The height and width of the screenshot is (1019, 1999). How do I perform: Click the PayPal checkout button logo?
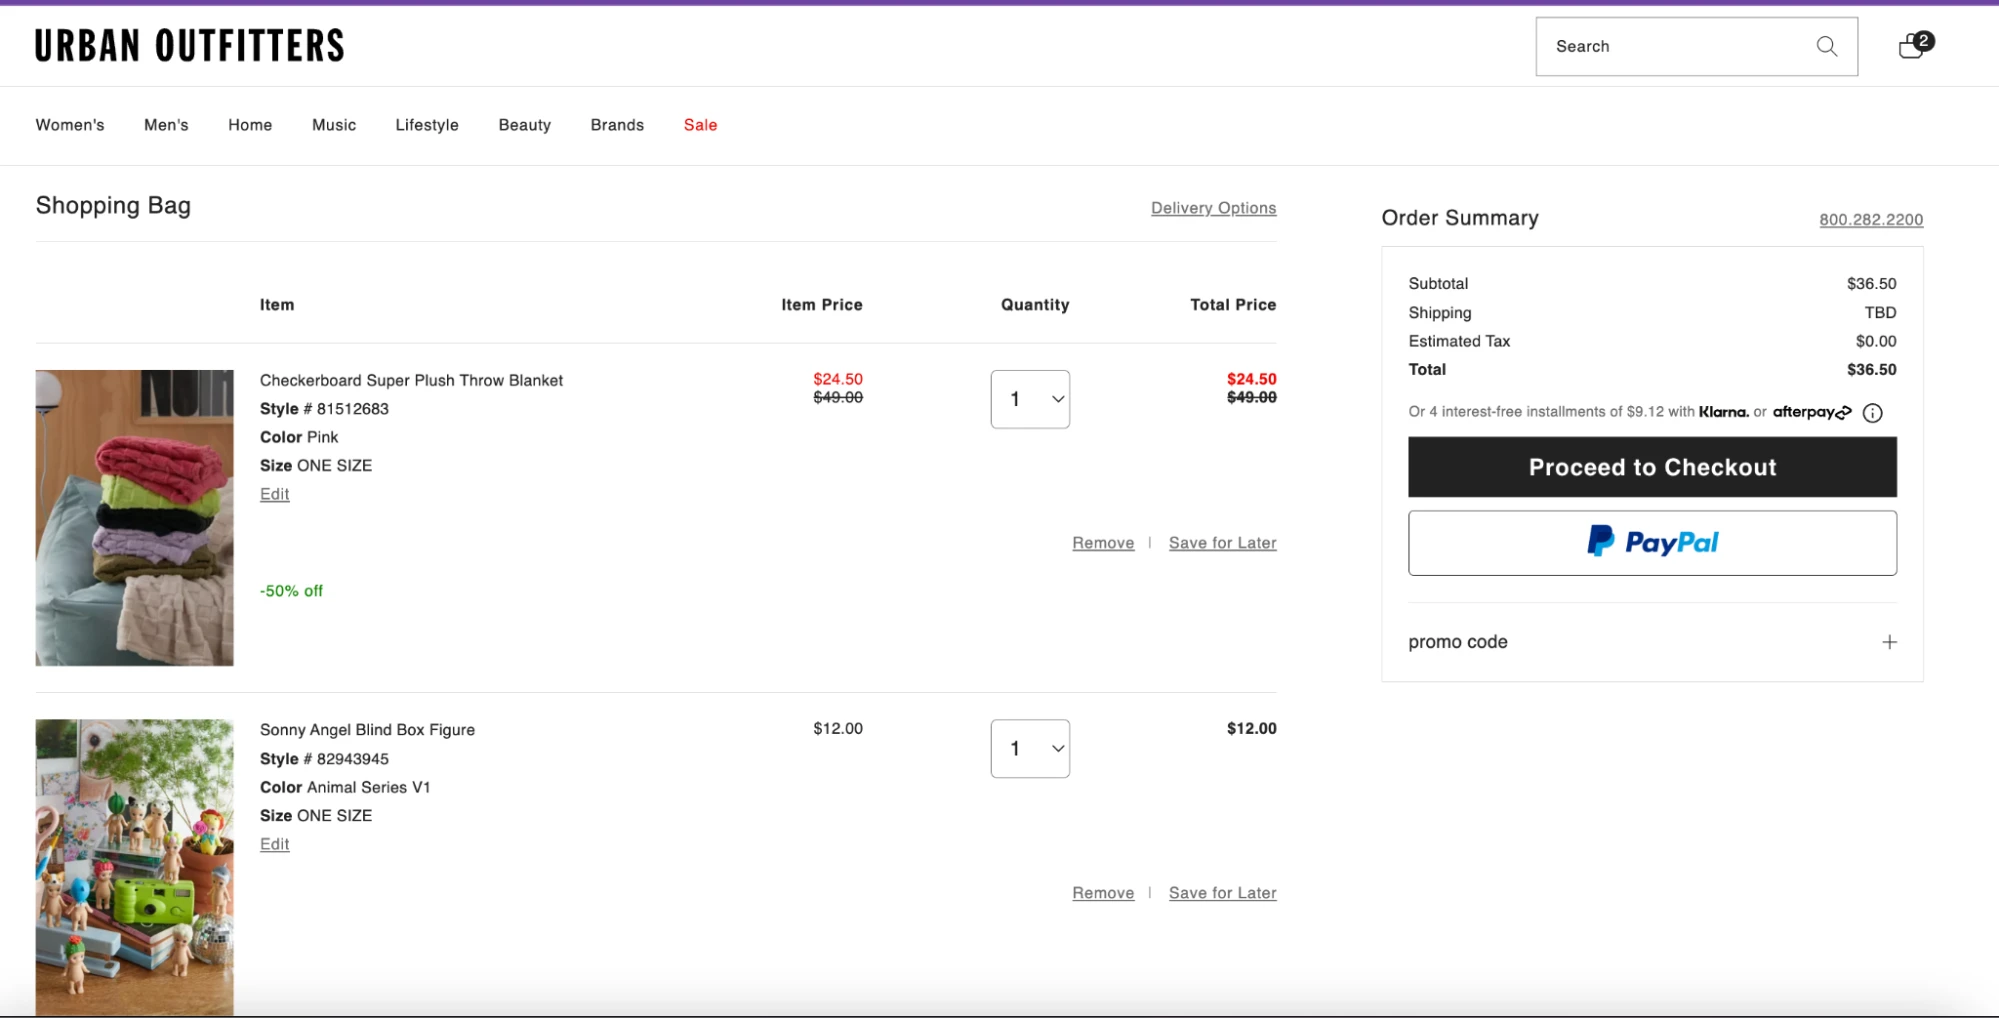coord(1650,542)
